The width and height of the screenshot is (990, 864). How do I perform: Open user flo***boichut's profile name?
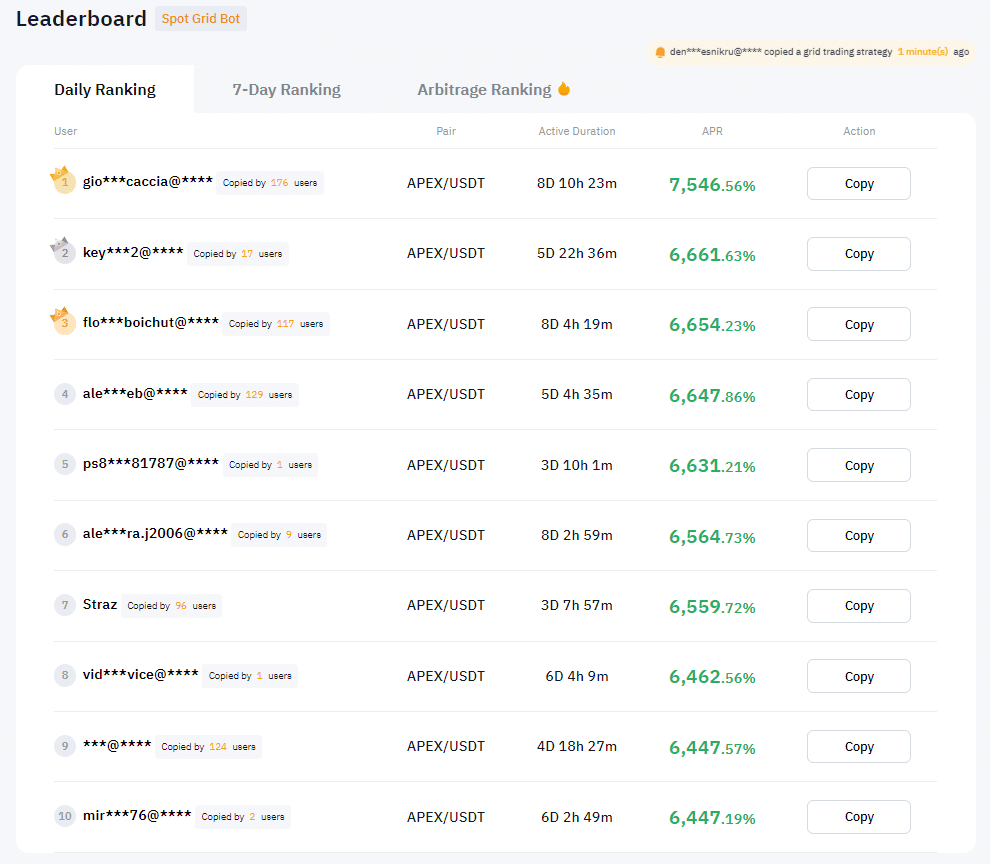tap(151, 322)
